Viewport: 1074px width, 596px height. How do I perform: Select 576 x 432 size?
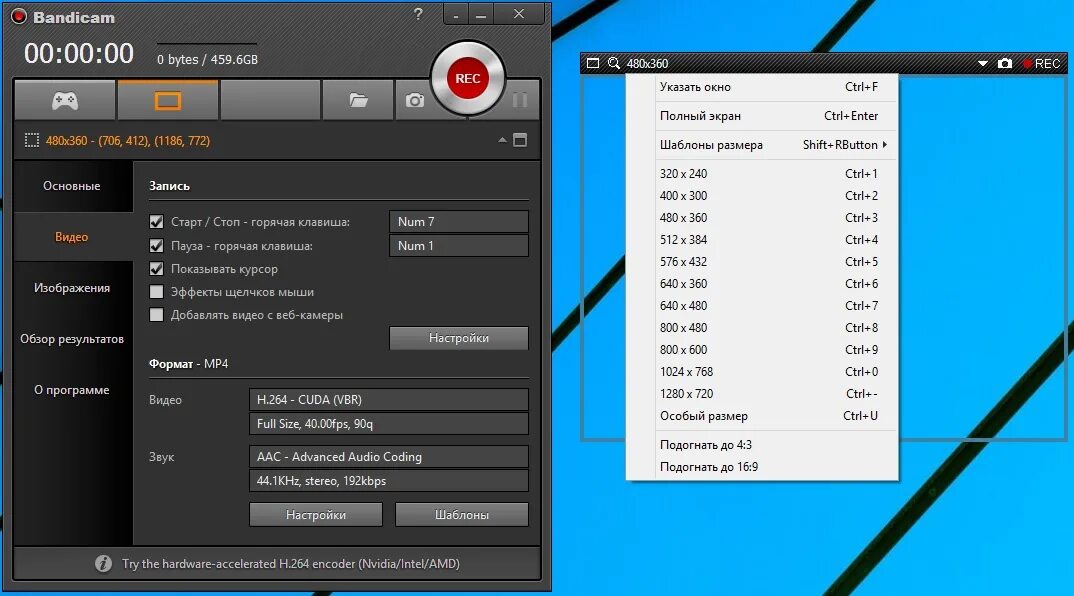pos(762,261)
